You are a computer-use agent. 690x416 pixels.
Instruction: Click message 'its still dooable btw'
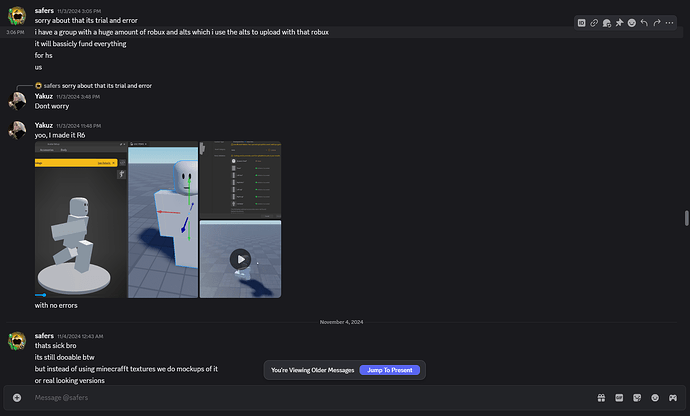[65, 357]
